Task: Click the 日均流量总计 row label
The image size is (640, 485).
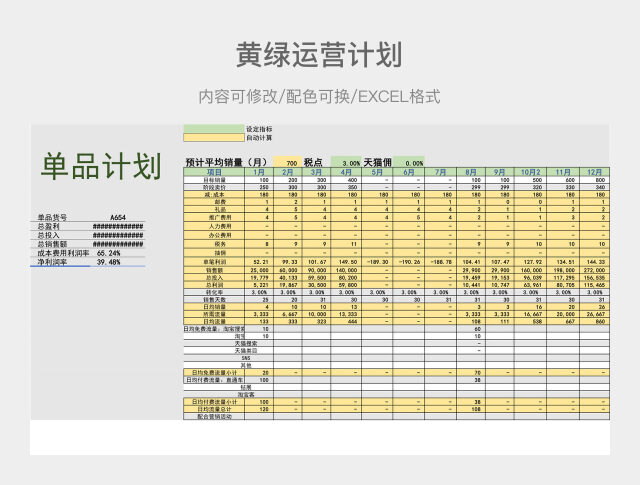Action: point(214,409)
